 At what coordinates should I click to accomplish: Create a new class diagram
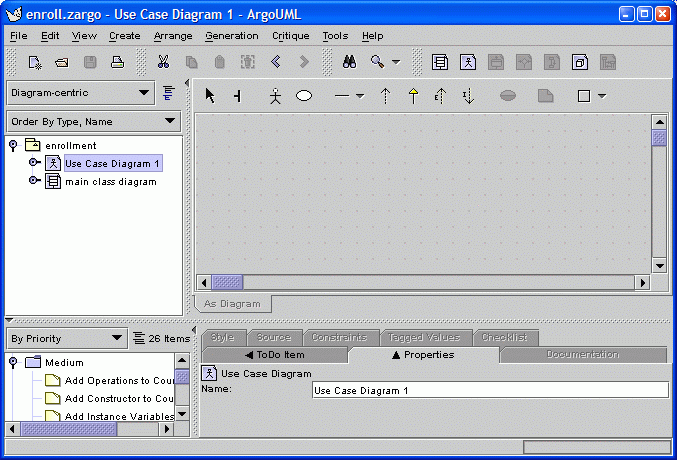(440, 63)
